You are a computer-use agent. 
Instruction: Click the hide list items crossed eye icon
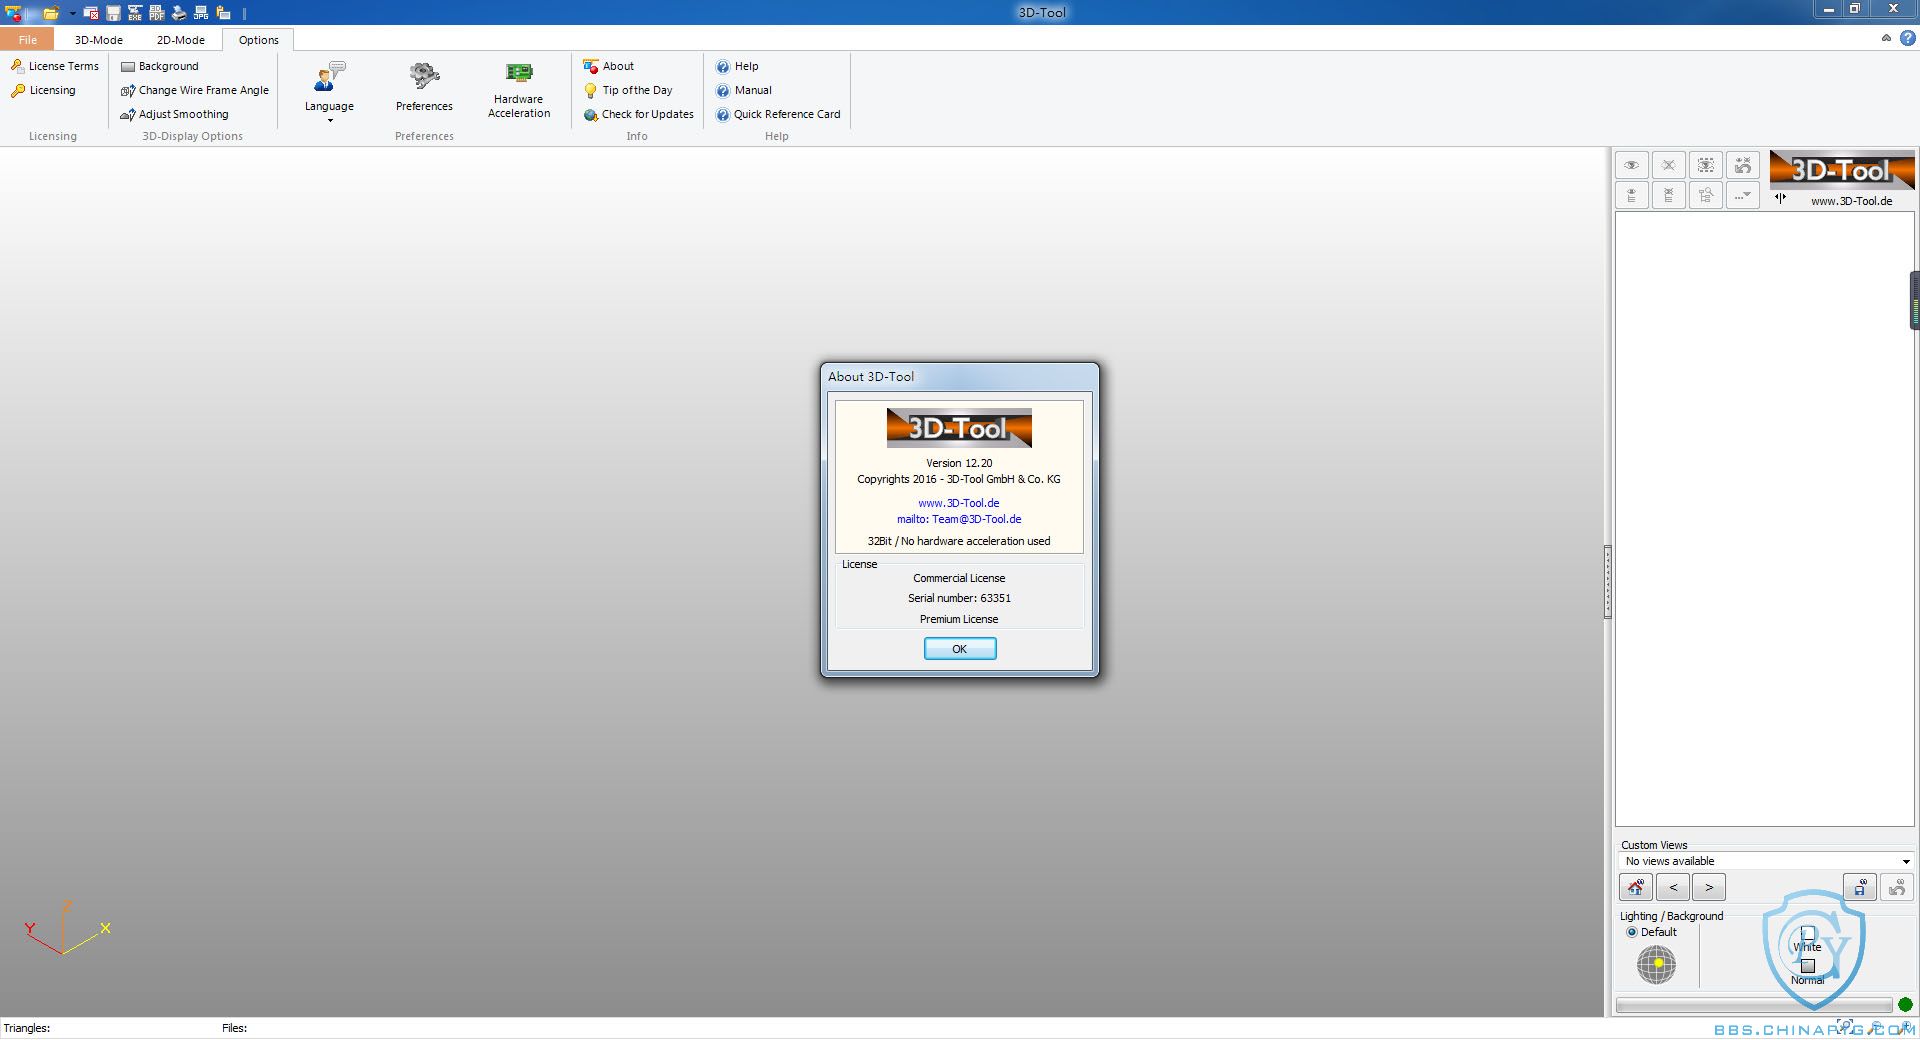(1669, 195)
